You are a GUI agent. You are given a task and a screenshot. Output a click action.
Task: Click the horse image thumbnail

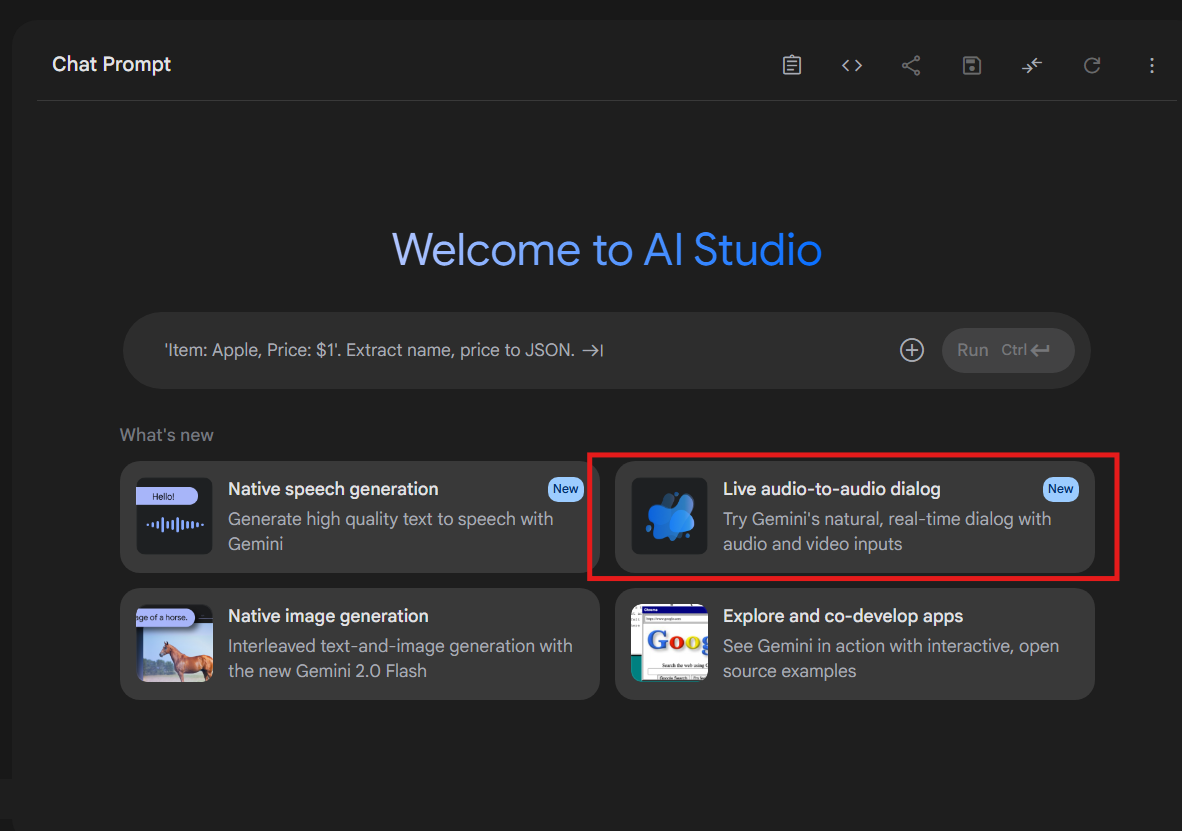tap(174, 643)
